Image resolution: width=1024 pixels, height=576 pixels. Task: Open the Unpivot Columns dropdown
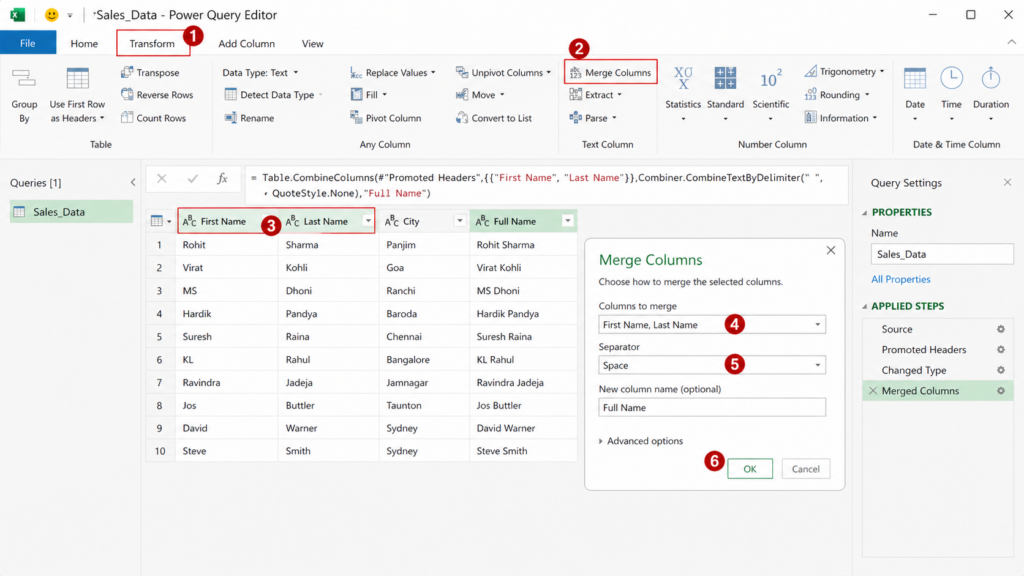(504, 72)
